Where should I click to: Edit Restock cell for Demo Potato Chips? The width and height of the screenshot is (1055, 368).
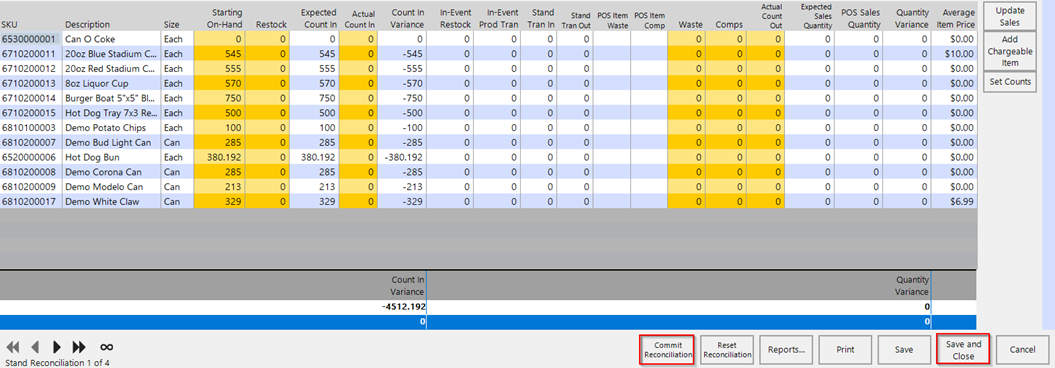point(267,127)
